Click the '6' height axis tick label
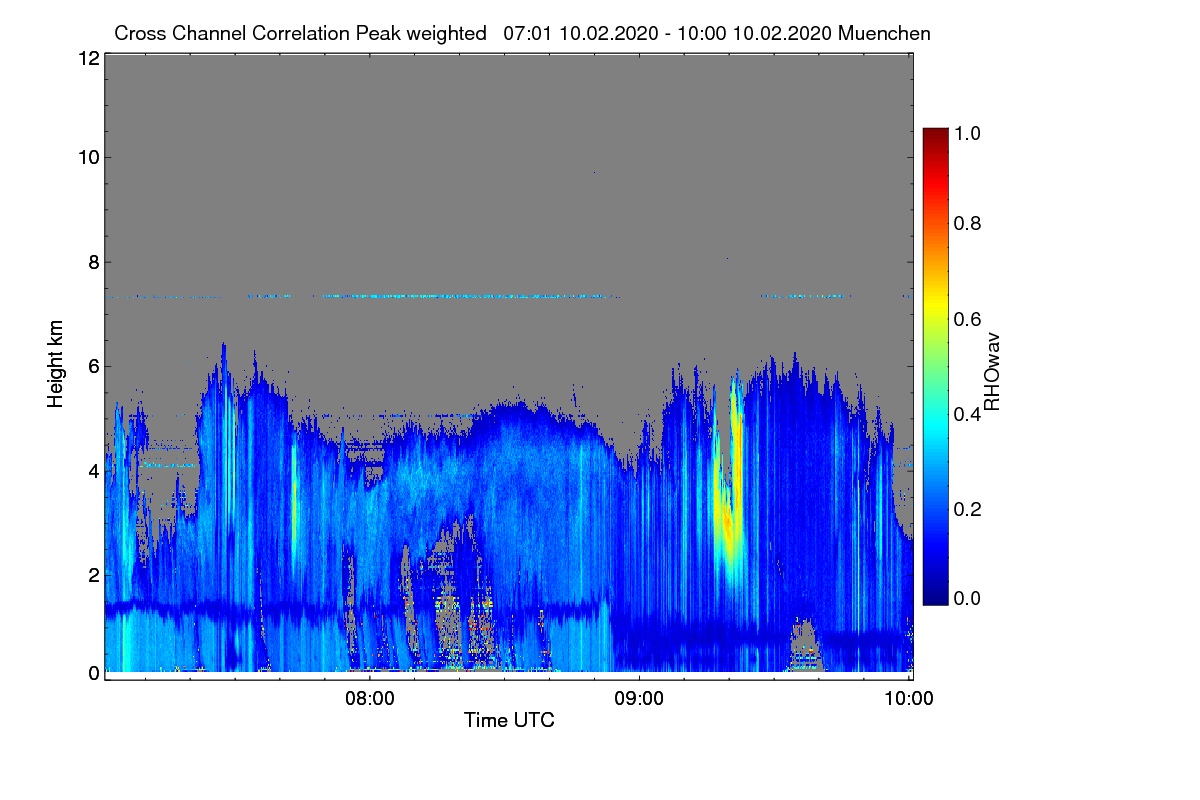Viewport: 1200px width, 800px height. (93, 366)
